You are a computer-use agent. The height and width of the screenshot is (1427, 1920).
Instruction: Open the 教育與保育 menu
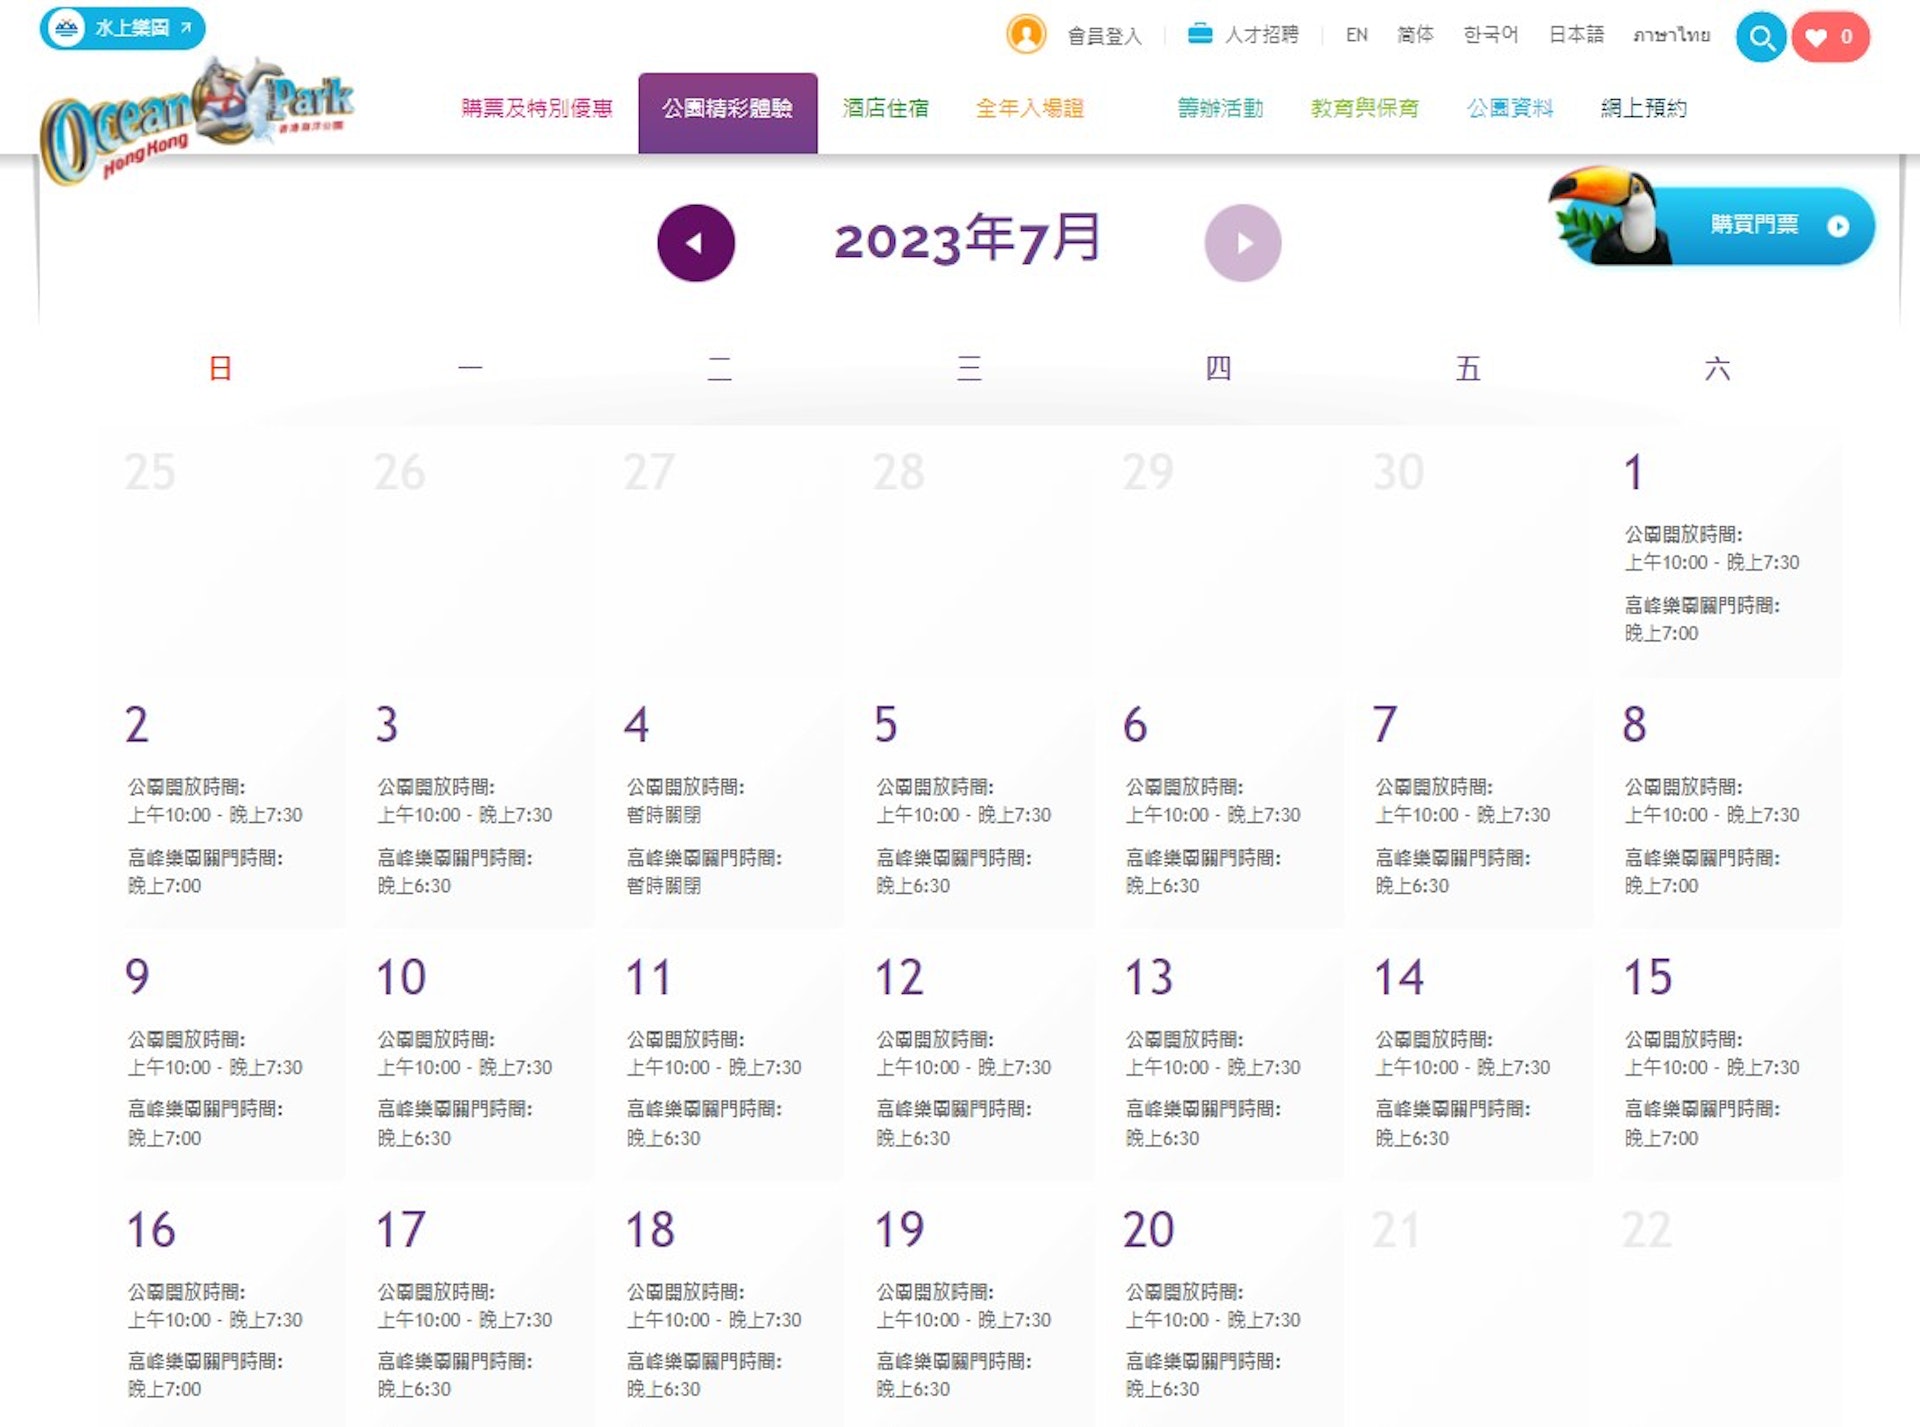[1364, 109]
